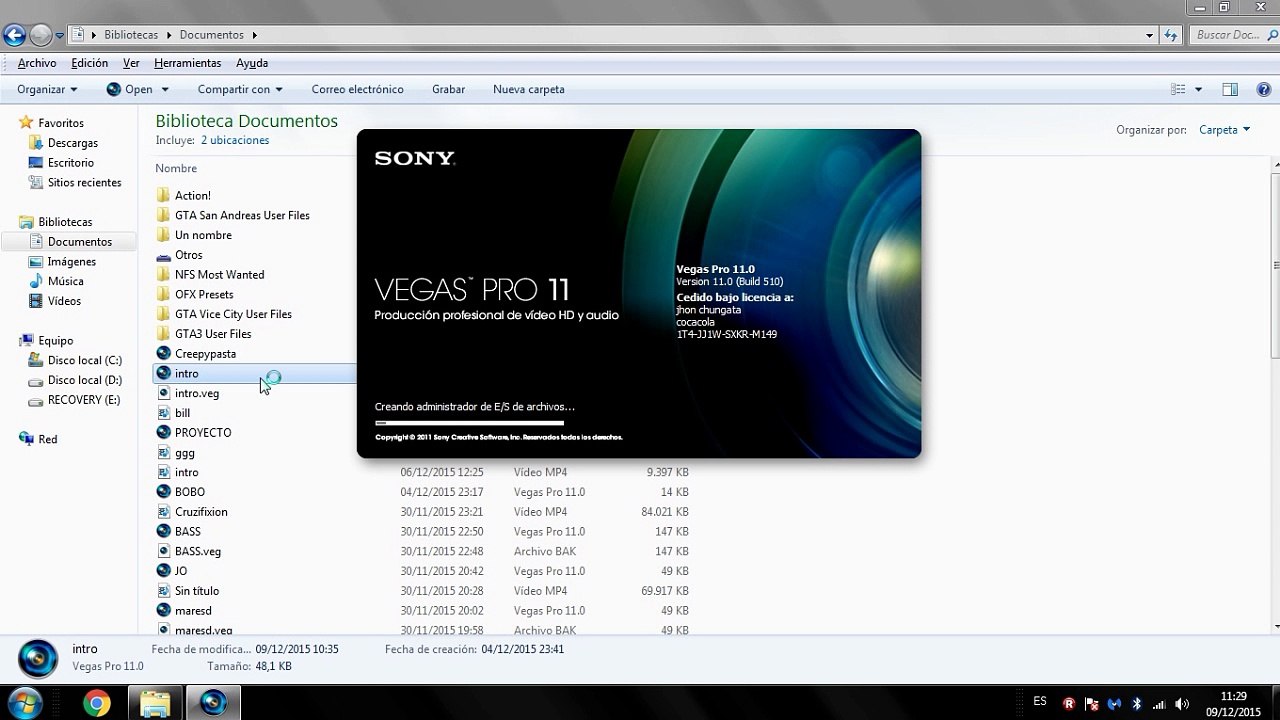Click the Cruzifixion video file icon
This screenshot has width=1280, height=720.
click(164, 512)
